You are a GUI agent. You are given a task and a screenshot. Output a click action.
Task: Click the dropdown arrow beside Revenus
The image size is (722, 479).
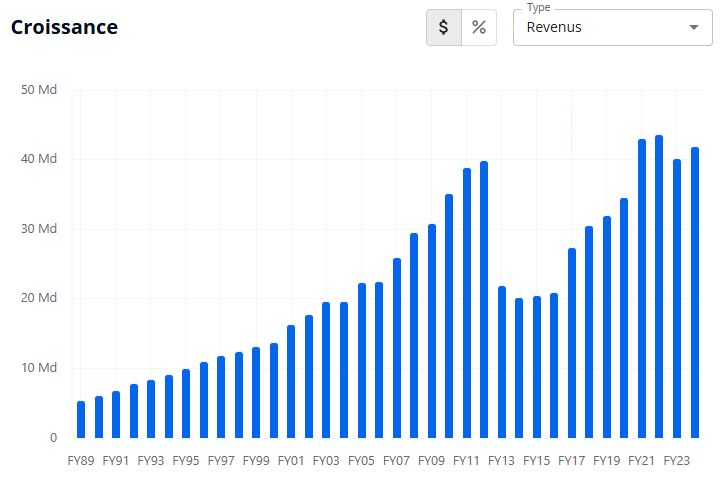[x=693, y=28]
